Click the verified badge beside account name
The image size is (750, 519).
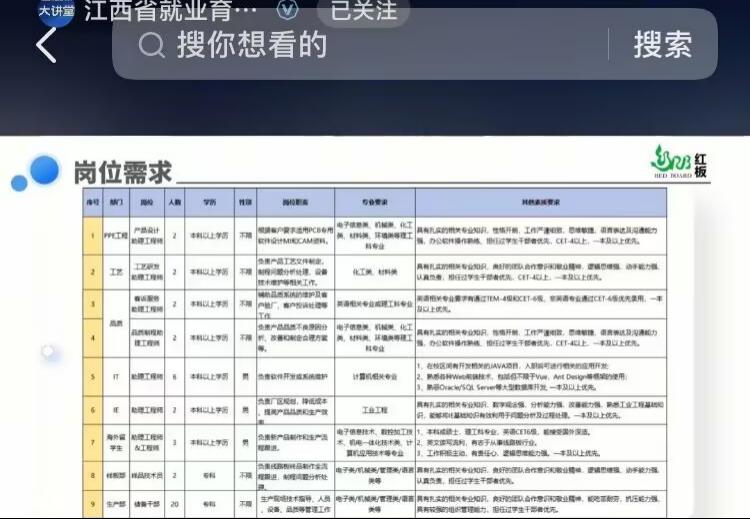[287, 11]
